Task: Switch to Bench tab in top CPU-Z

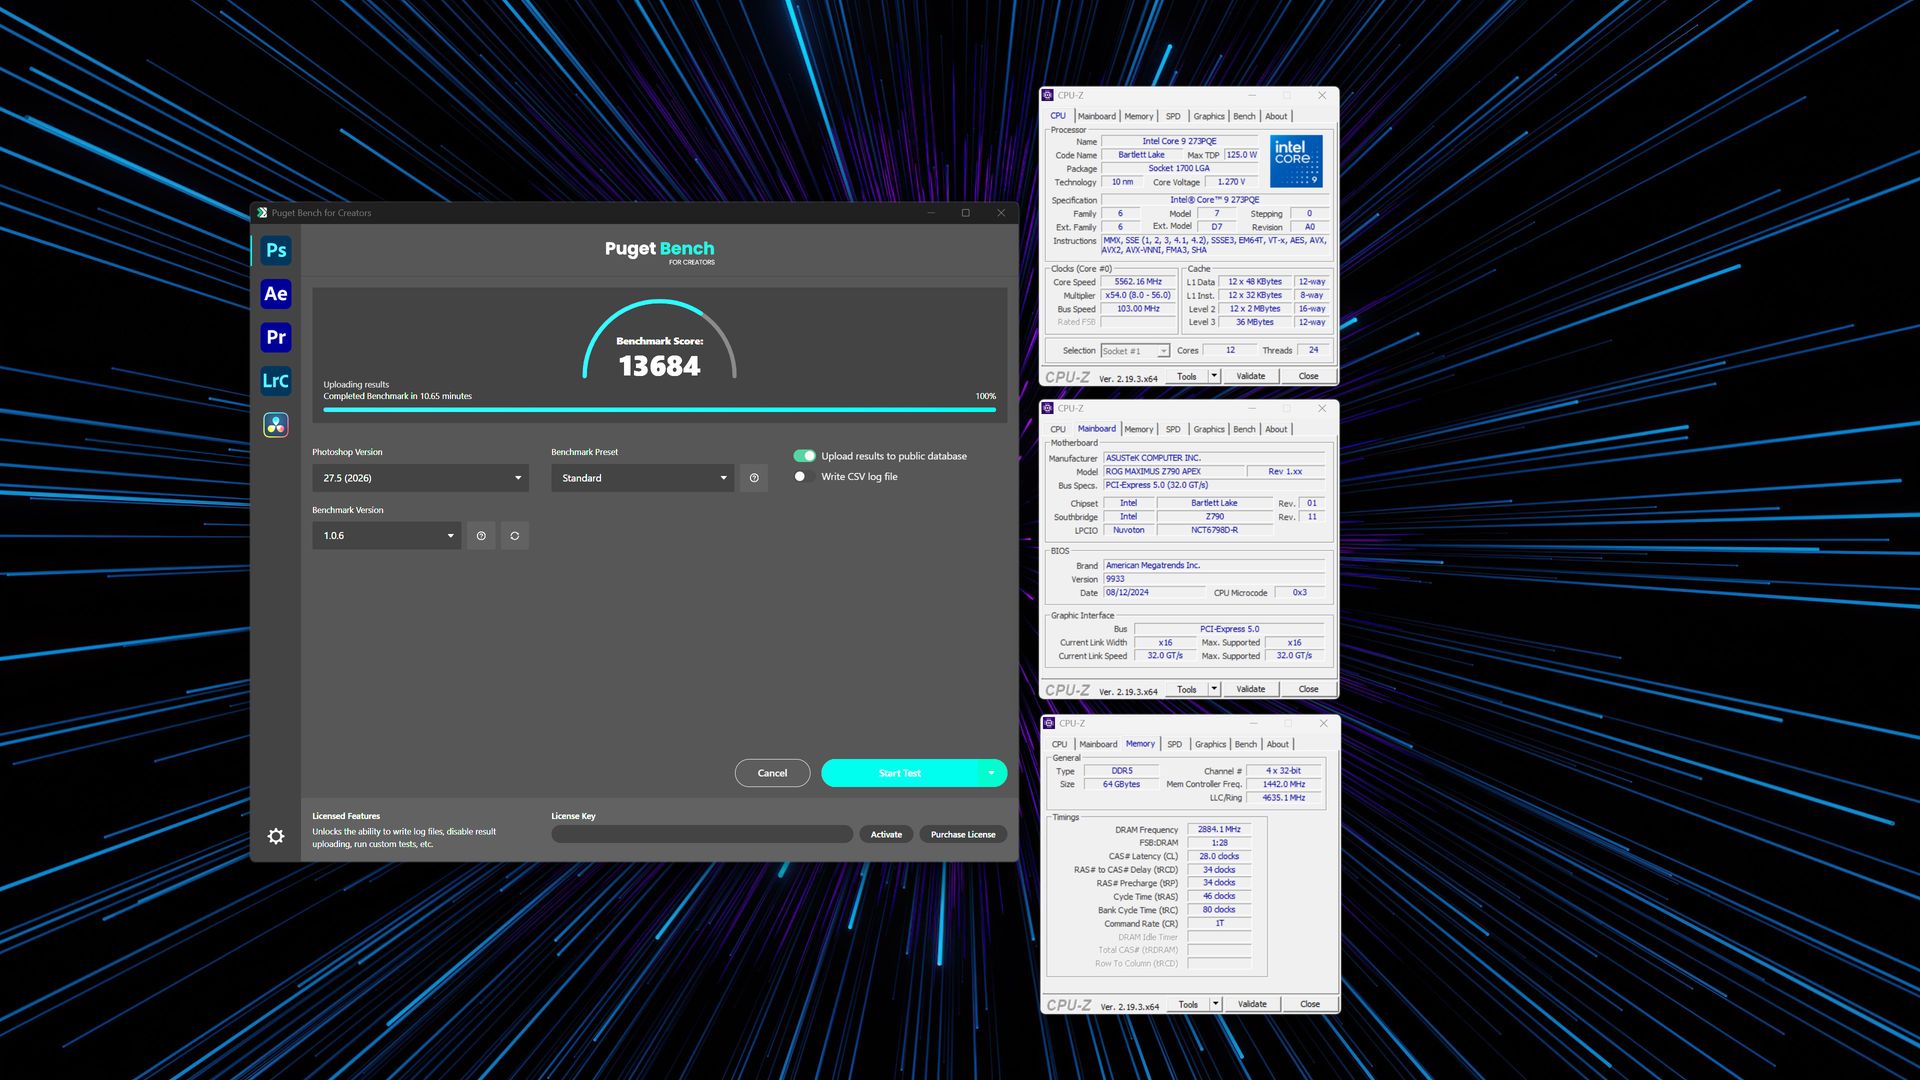Action: (x=1243, y=116)
